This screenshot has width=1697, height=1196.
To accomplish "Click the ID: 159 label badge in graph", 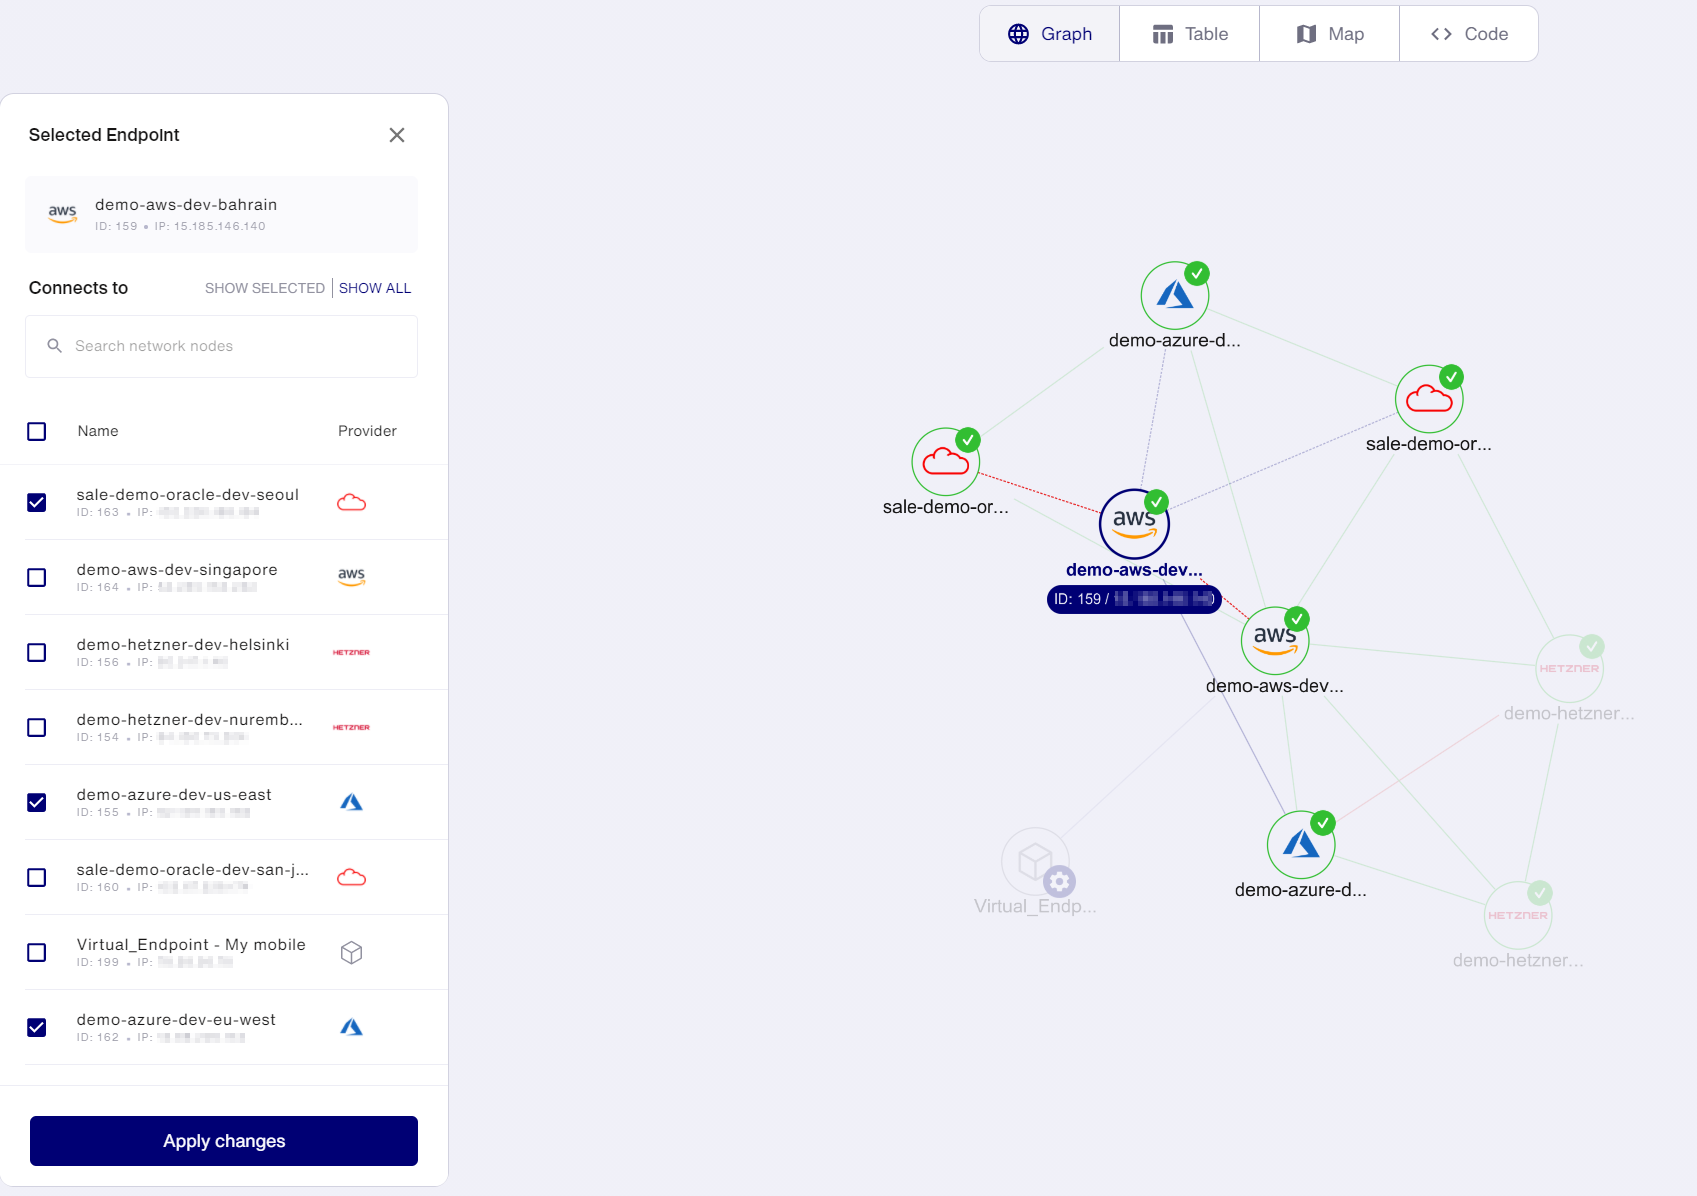I will click(1134, 599).
